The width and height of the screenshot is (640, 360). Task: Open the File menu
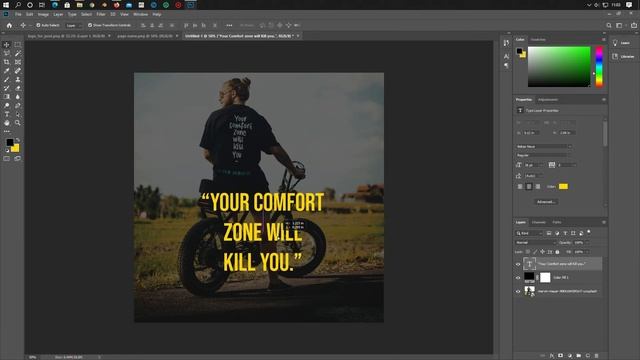click(x=18, y=14)
